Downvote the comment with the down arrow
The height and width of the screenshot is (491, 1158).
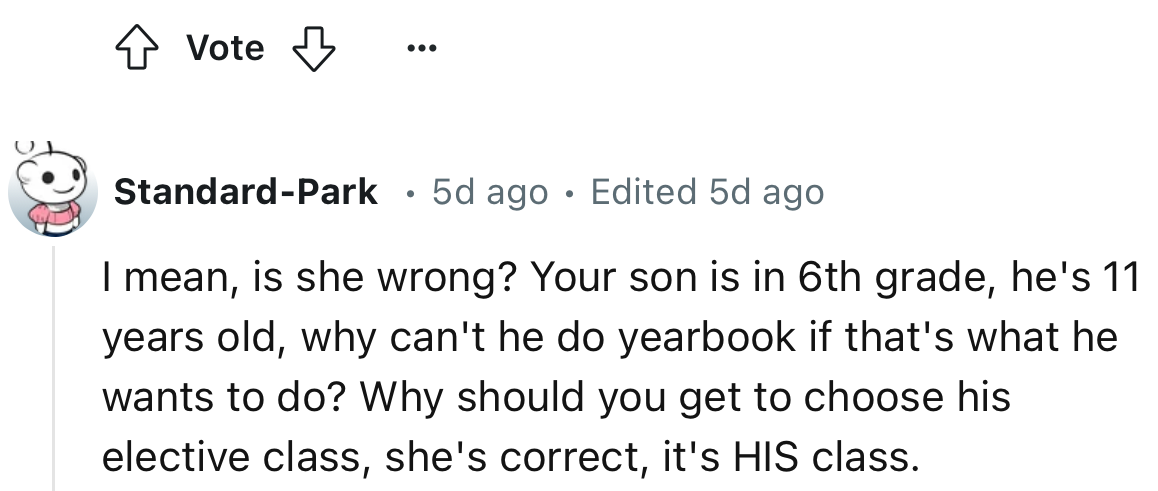313,48
